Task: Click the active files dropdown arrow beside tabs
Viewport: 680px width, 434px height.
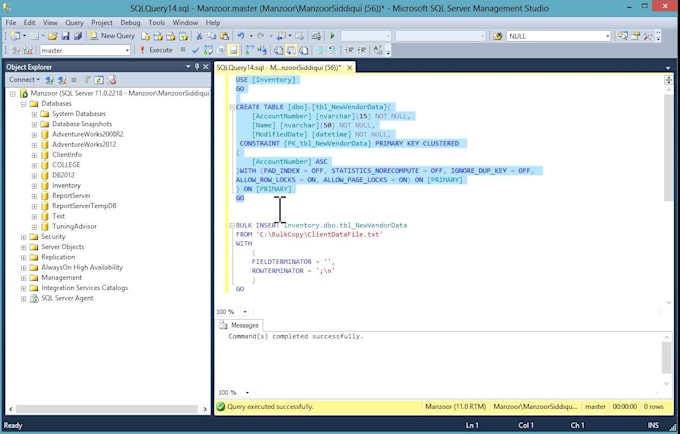Action: [x=668, y=68]
